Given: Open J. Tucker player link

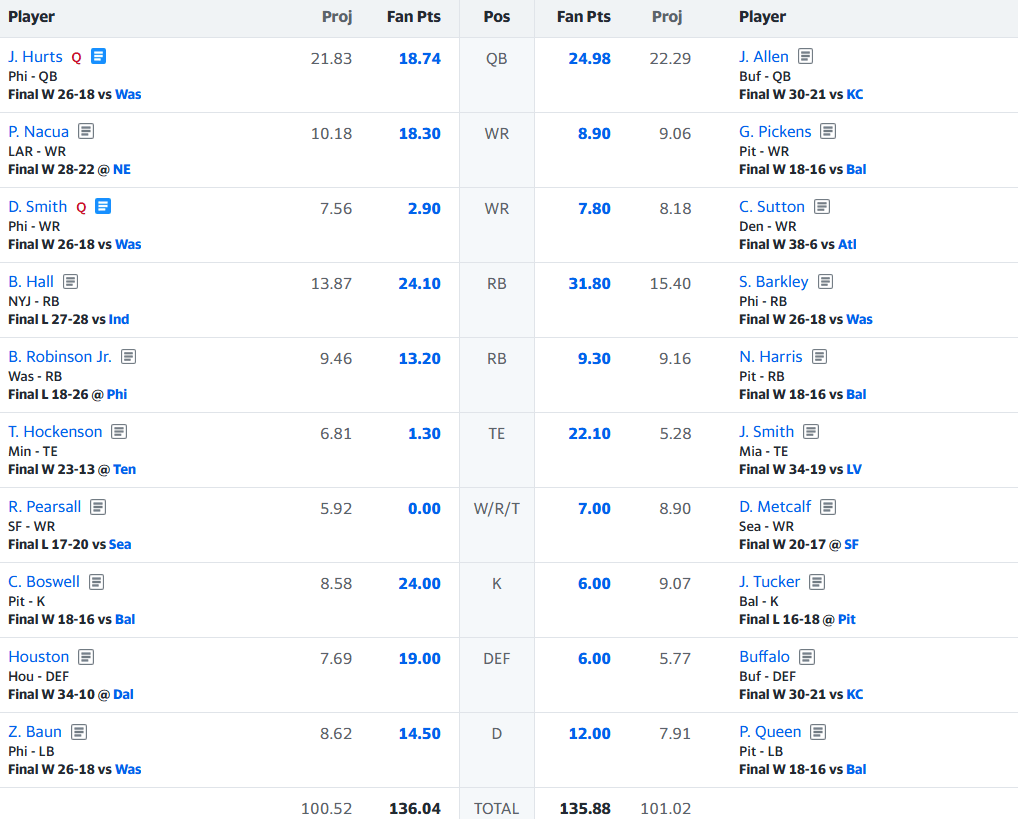Looking at the screenshot, I should 769,582.
